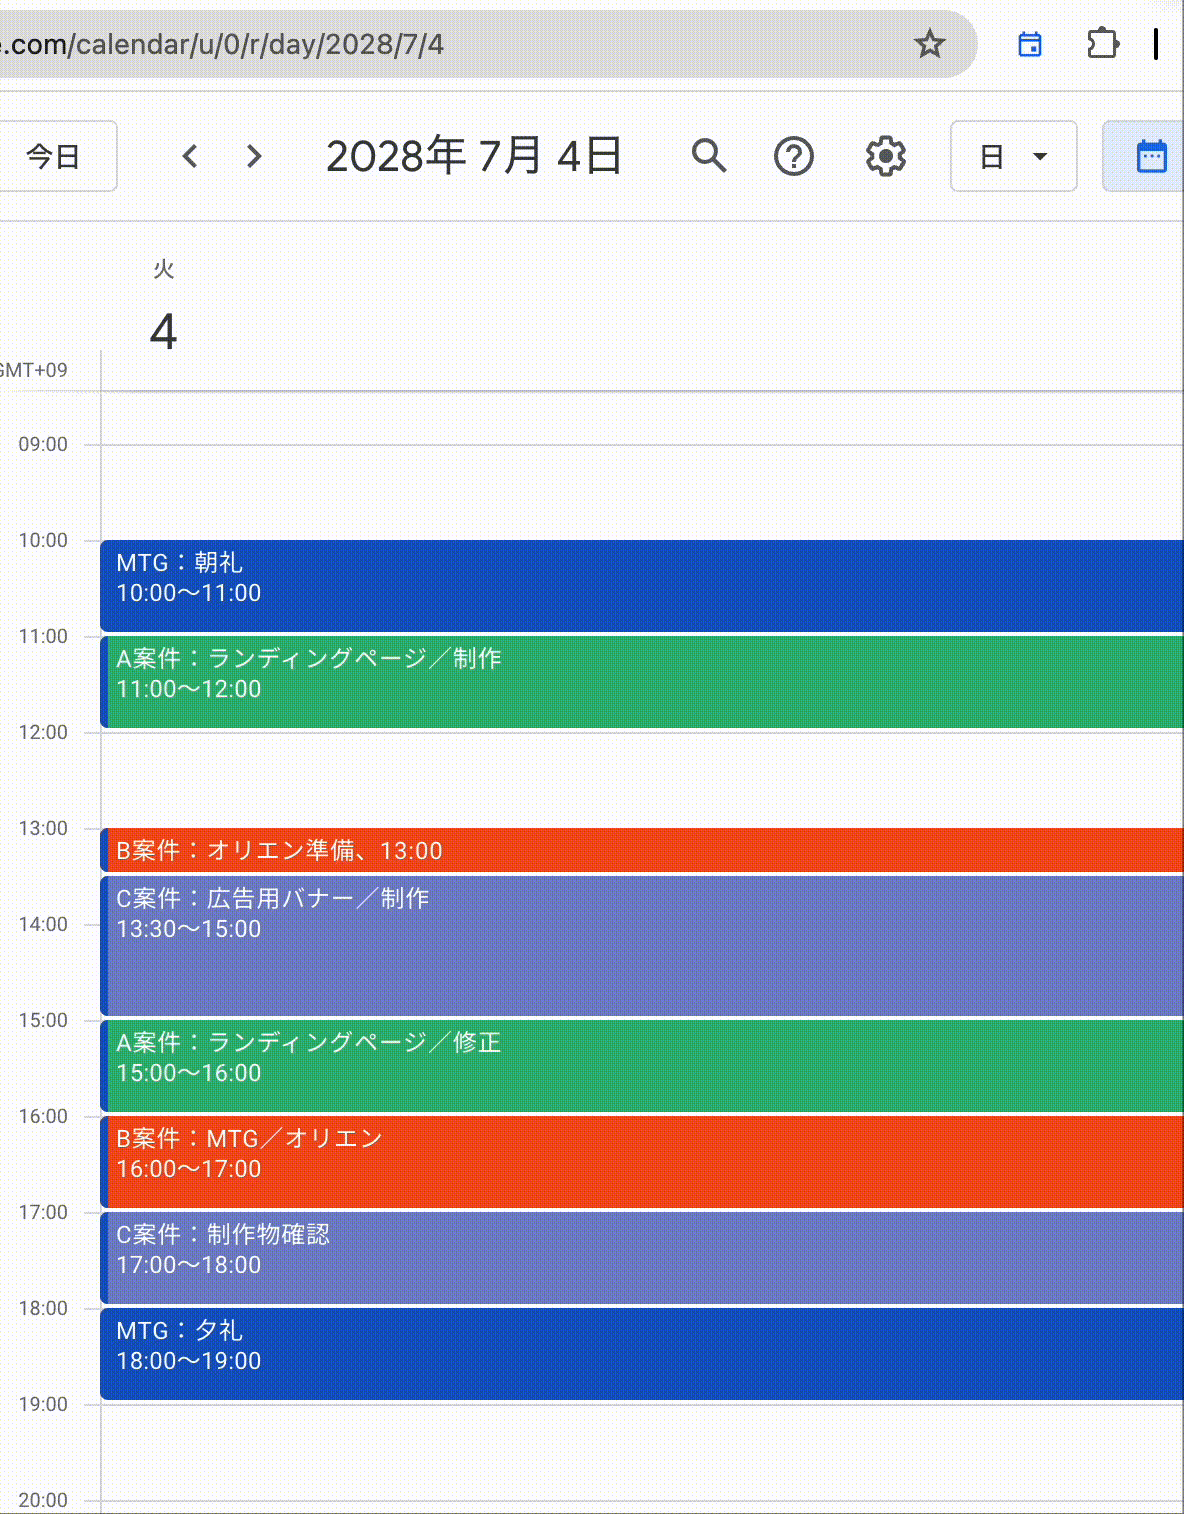Screen dimensions: 1184x1514
Task: Open the MTG：朝礼 event
Action: point(642,586)
